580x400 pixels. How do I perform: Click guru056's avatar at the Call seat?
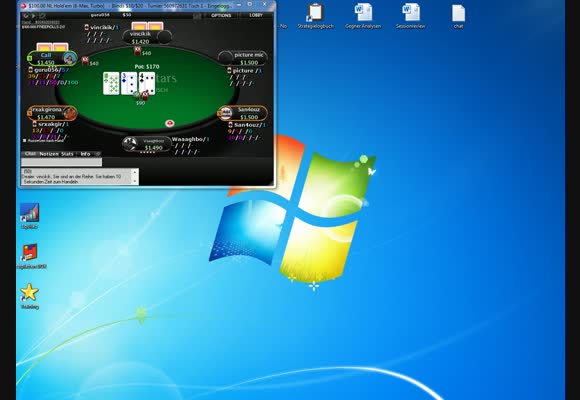tap(69, 58)
